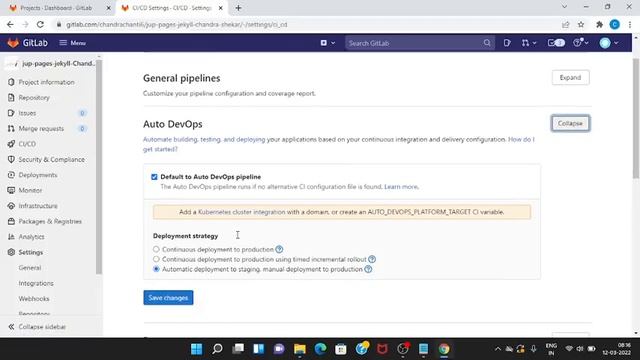The height and width of the screenshot is (360, 640).
Task: Click the search magnifier icon
Action: click(x=487, y=43)
